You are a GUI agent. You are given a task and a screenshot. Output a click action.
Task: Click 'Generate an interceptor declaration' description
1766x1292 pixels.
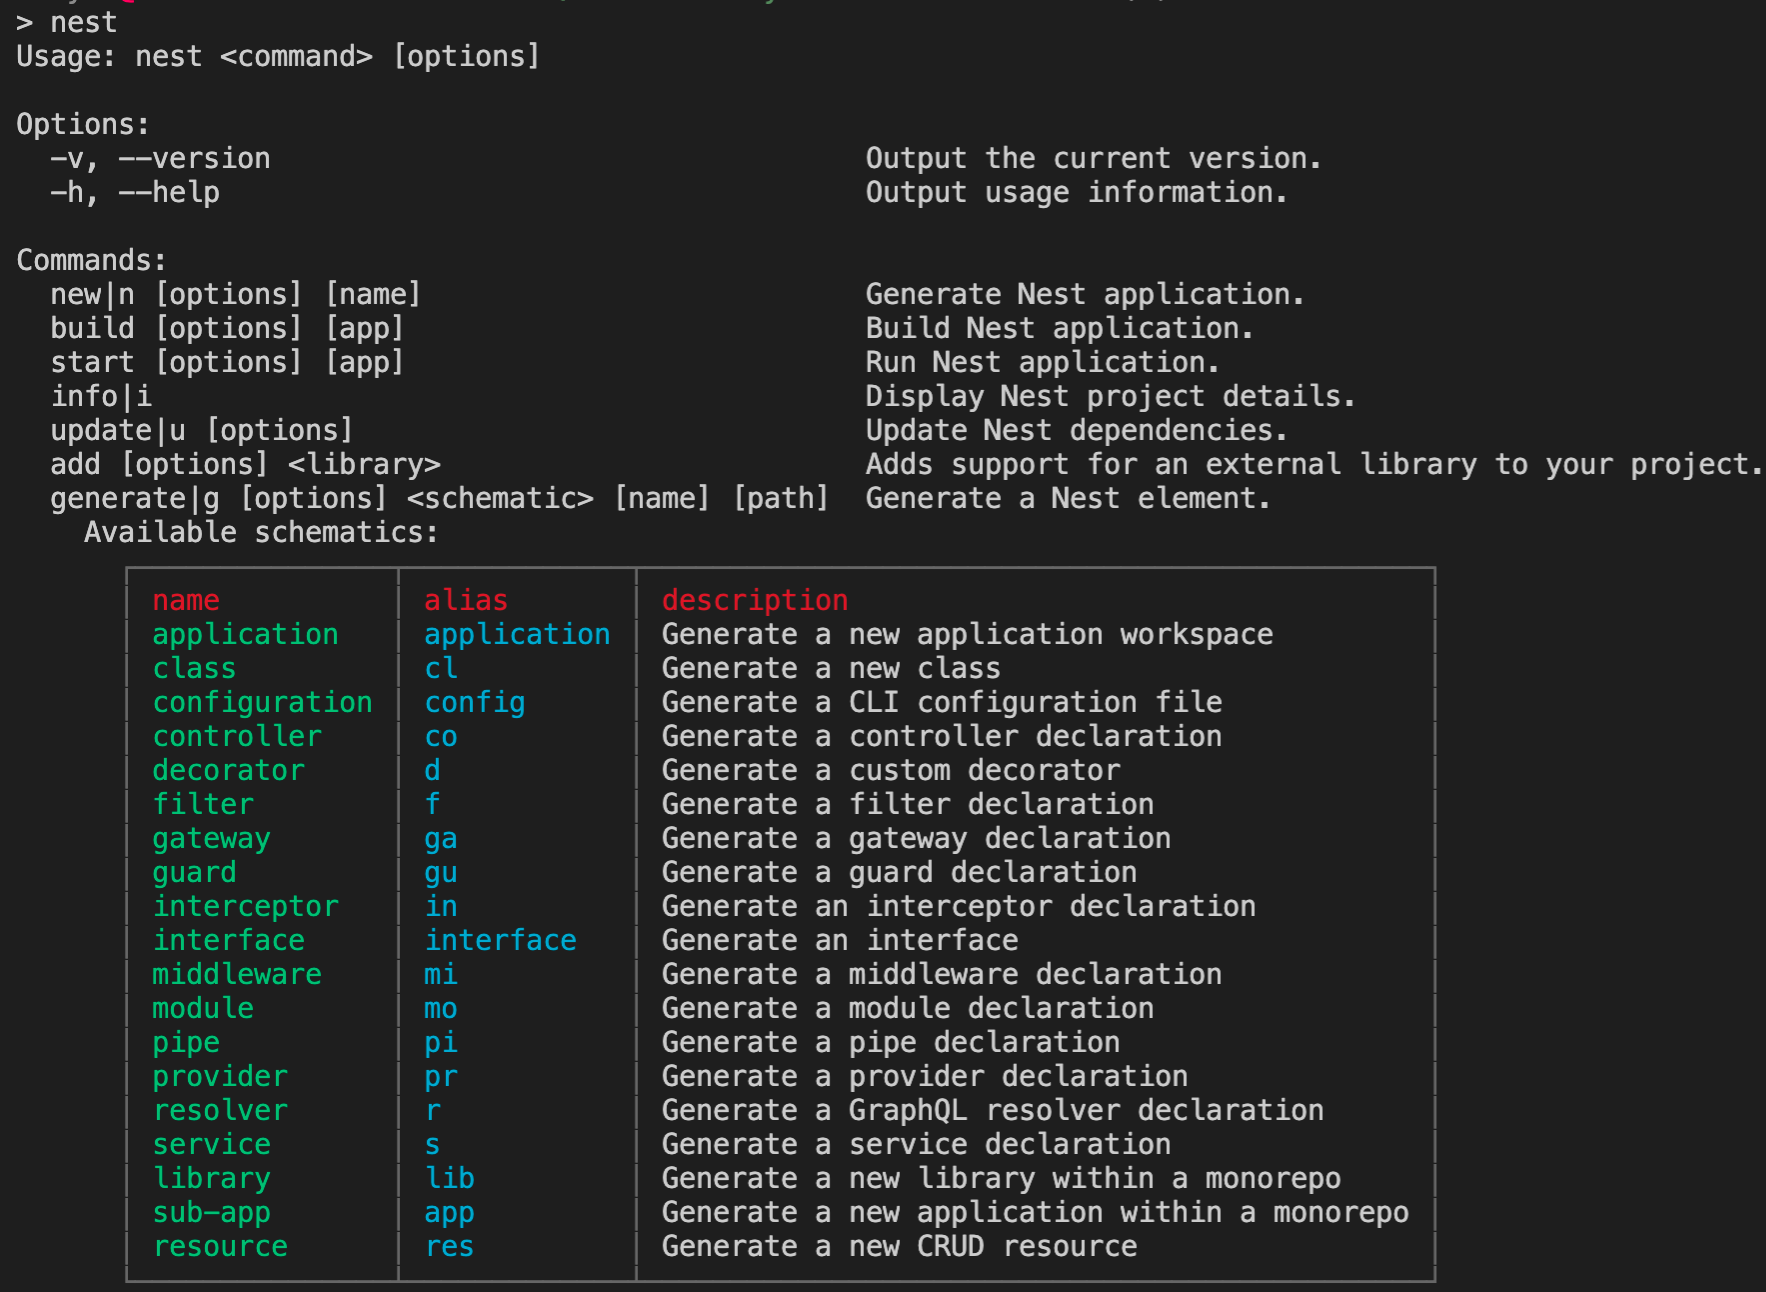click(959, 907)
